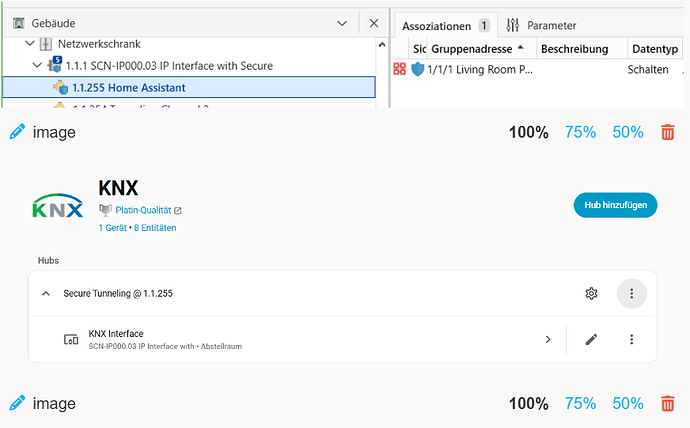The height and width of the screenshot is (428, 690).
Task: Sort by Gruppenadresse column header
Action: coord(481,49)
